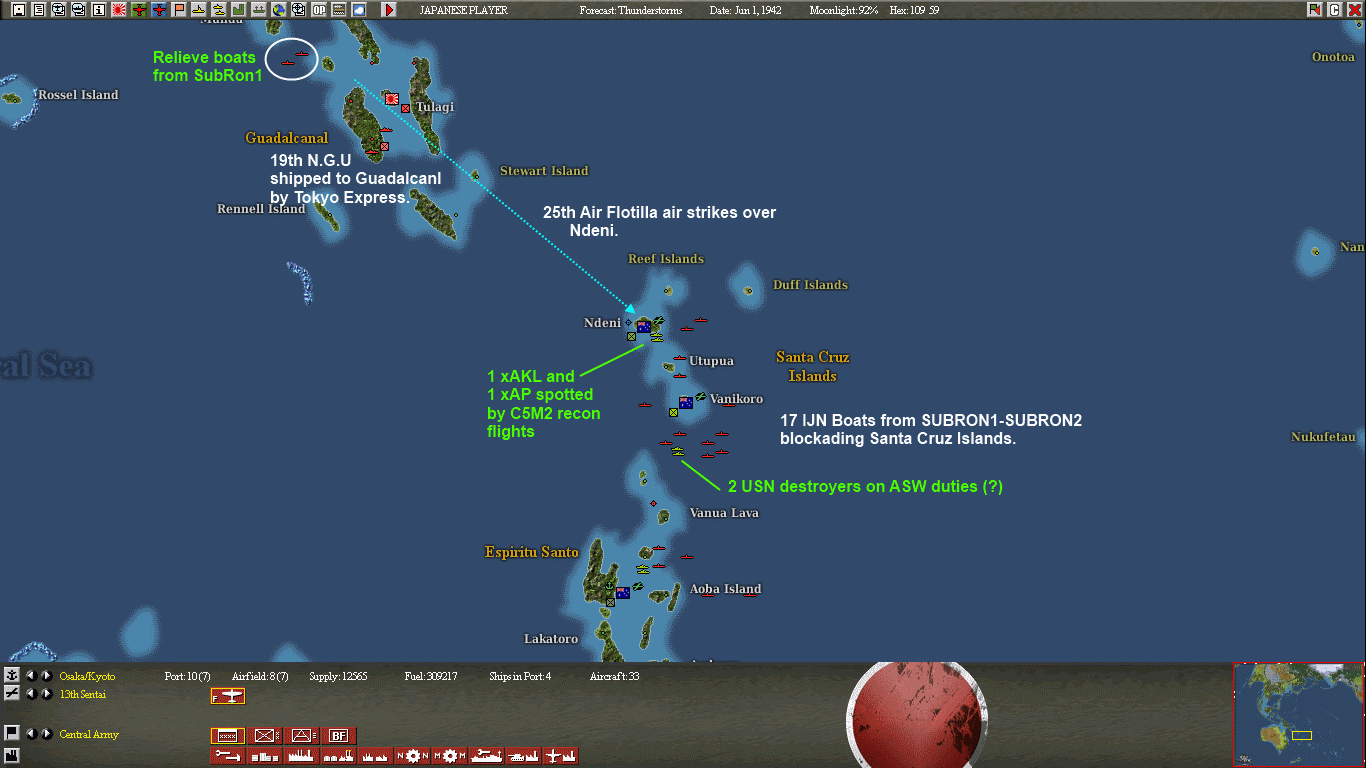Image resolution: width=1366 pixels, height=768 pixels.
Task: Click the Guadalcanal map label
Action: pos(287,138)
